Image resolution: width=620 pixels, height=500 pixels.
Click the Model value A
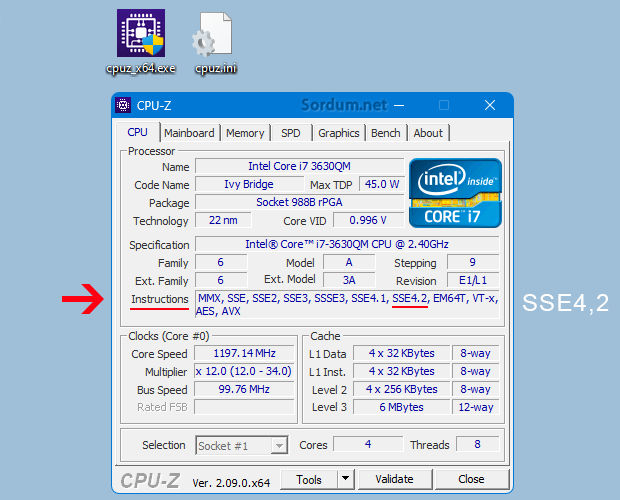(349, 262)
